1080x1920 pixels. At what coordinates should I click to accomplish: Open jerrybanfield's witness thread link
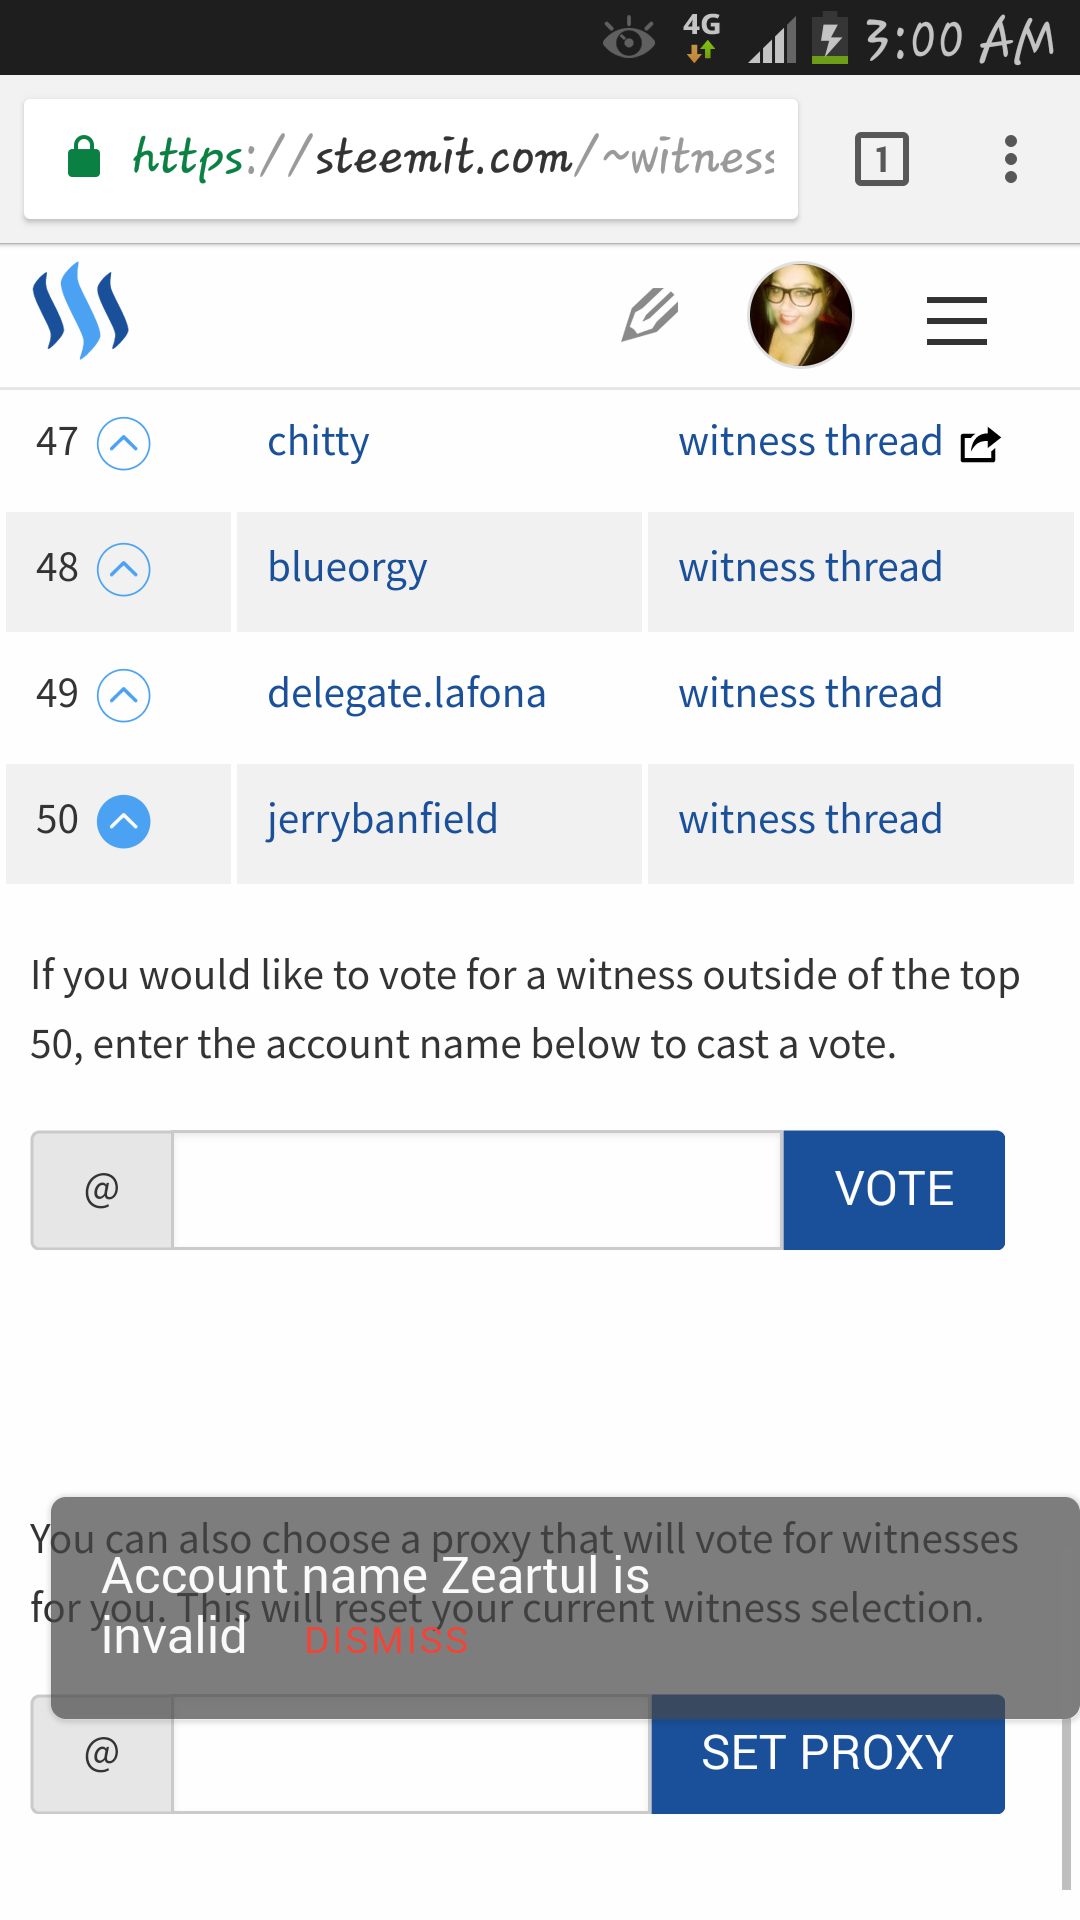click(810, 820)
